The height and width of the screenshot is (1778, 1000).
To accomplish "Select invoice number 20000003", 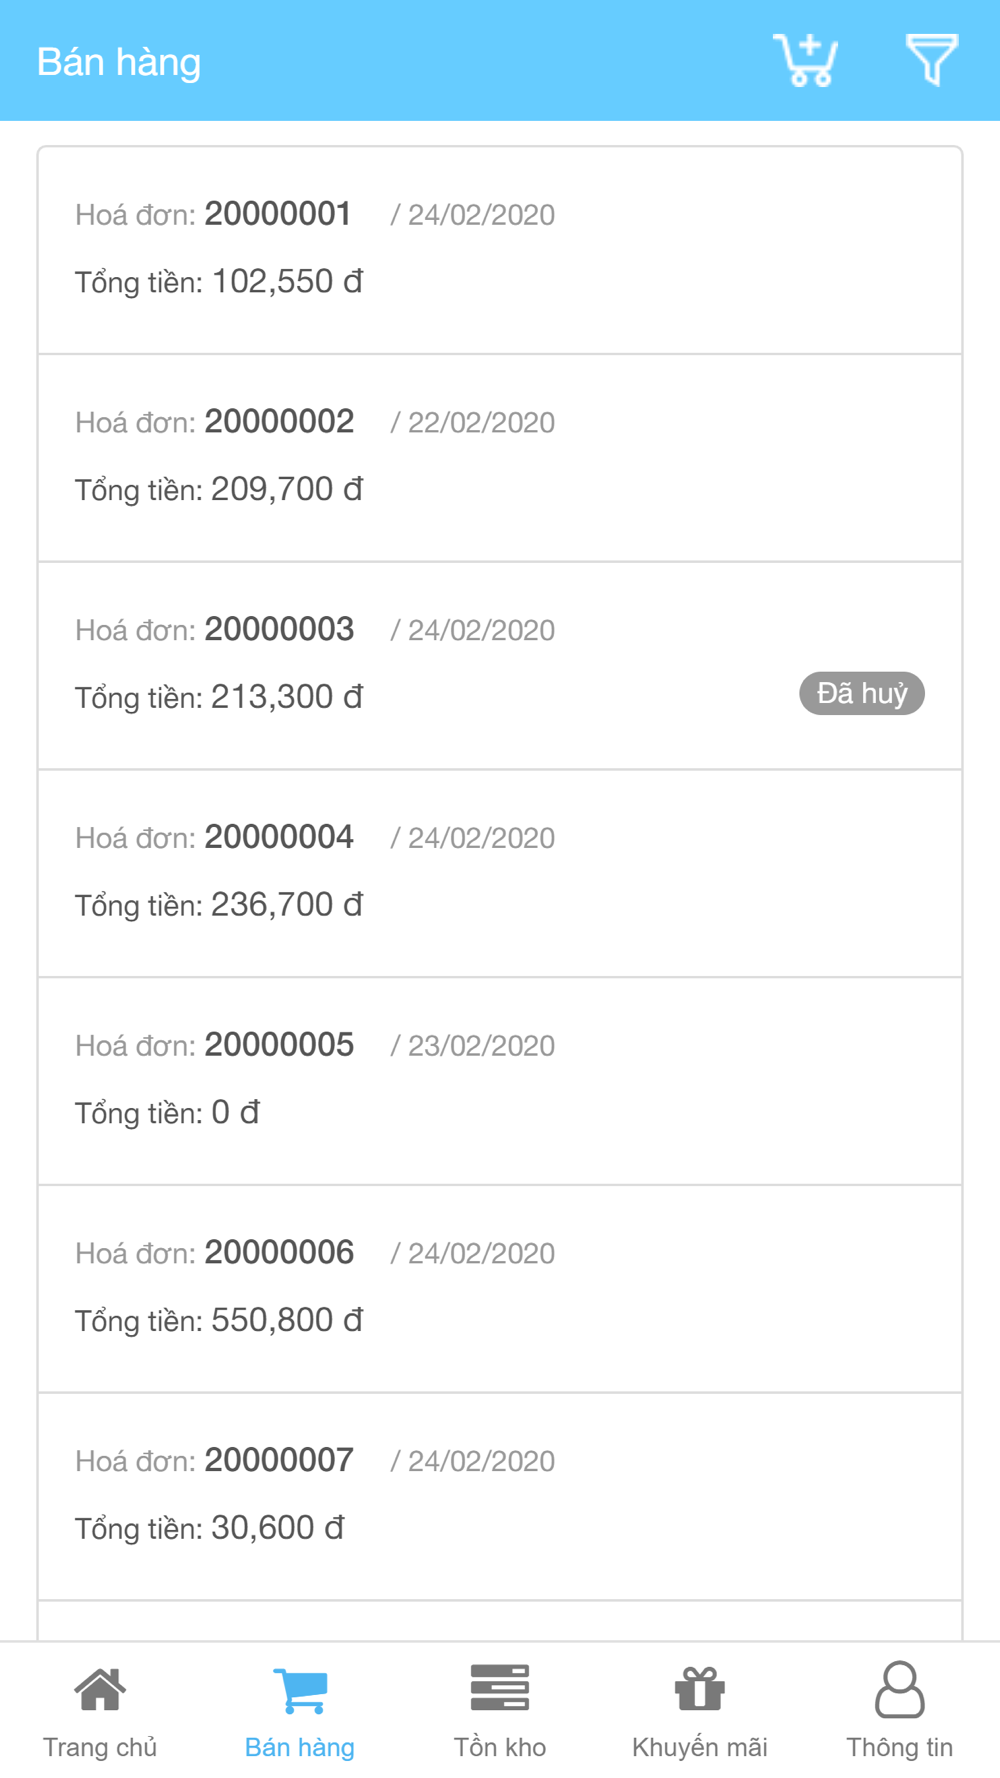I will coord(279,630).
